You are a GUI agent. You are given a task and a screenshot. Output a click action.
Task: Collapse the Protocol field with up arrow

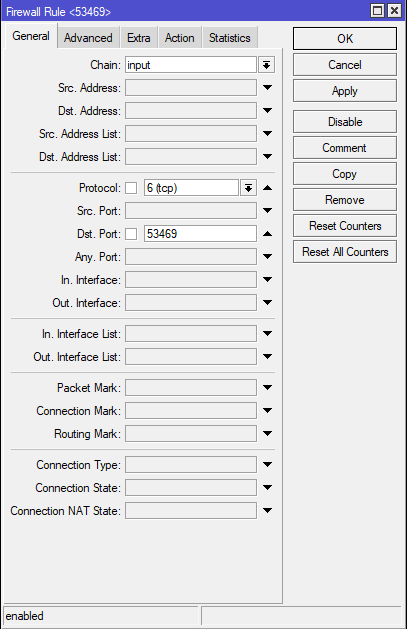(267, 188)
